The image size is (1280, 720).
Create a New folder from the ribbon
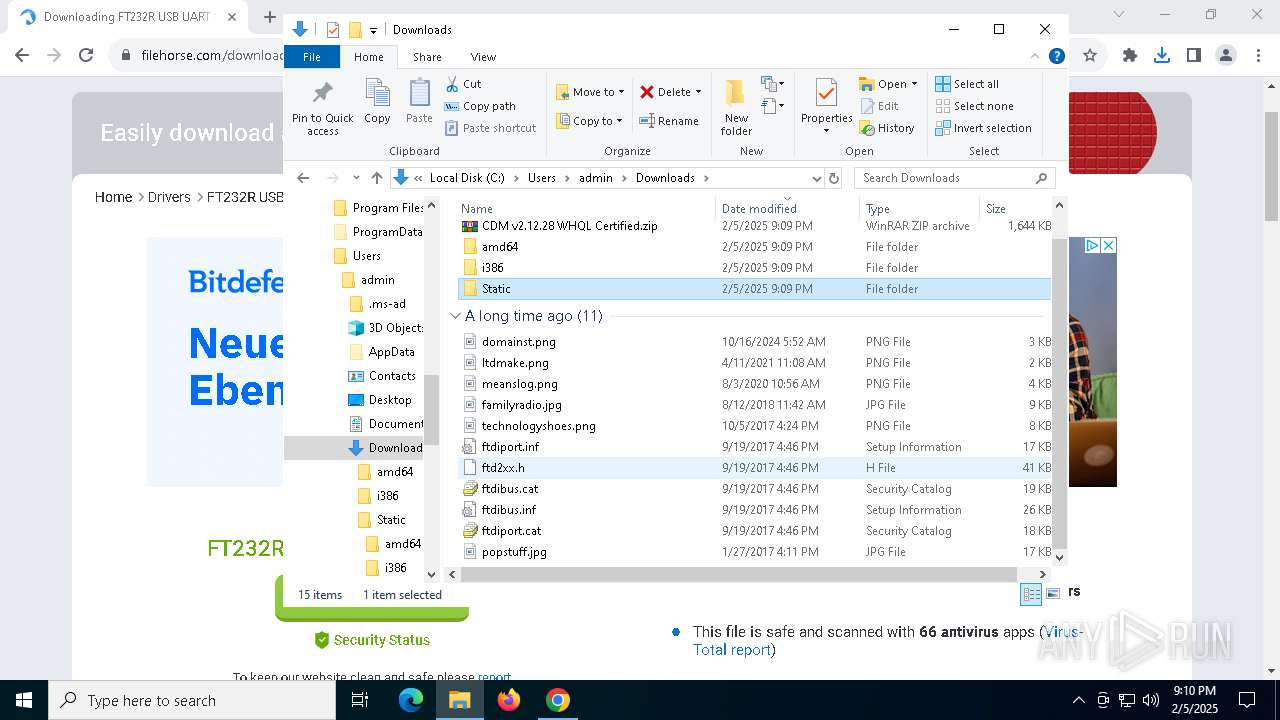(x=736, y=108)
